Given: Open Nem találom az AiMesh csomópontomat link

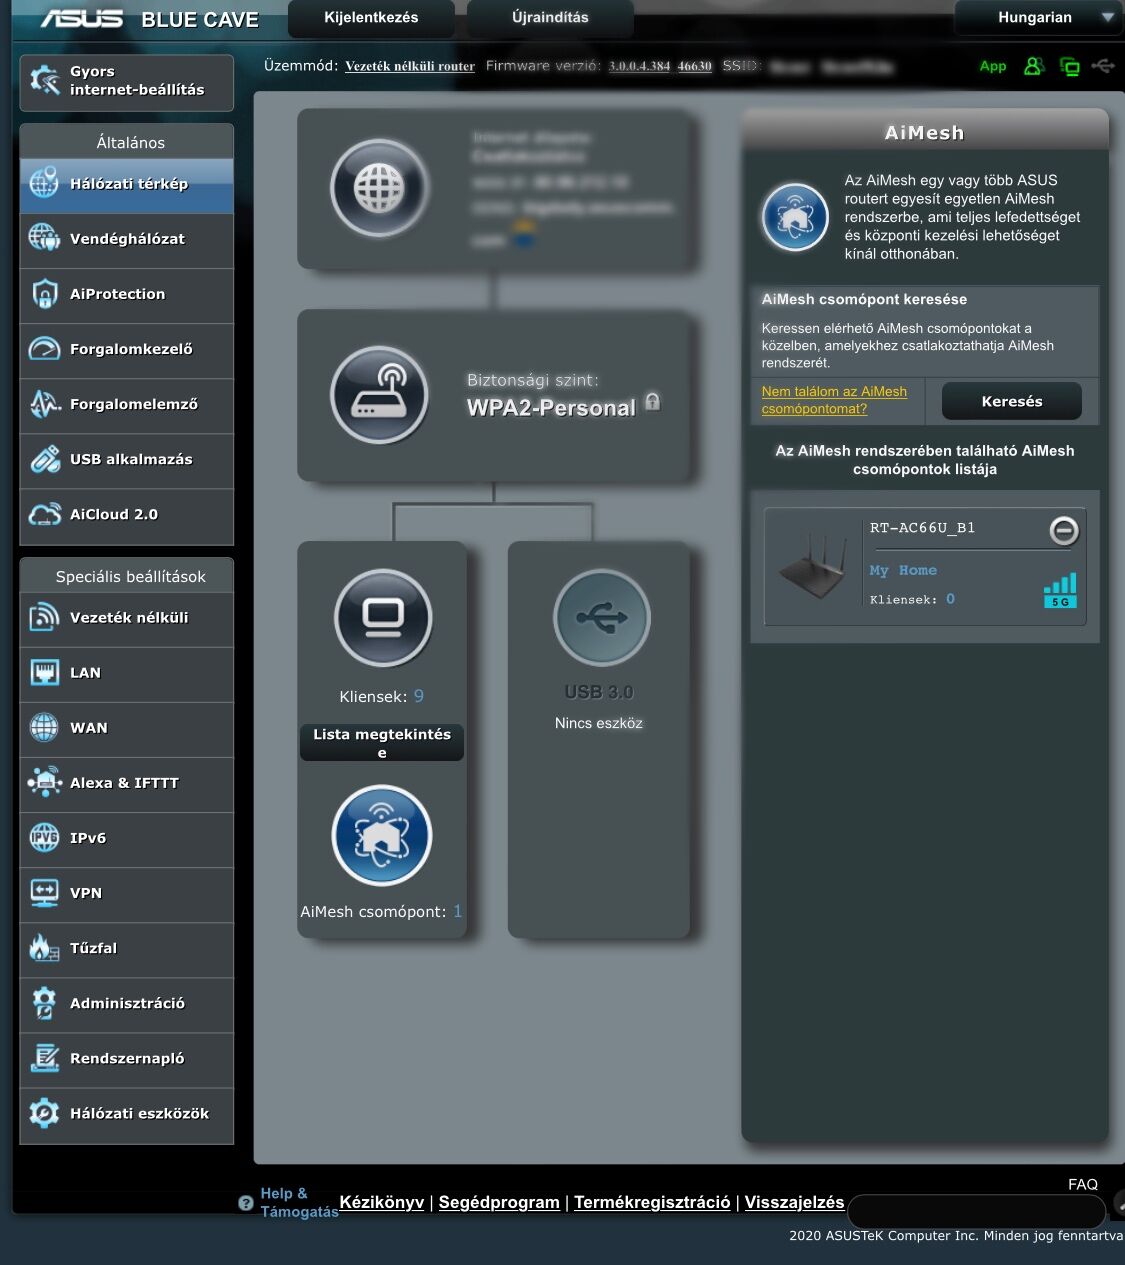Looking at the screenshot, I should pyautogui.click(x=834, y=400).
